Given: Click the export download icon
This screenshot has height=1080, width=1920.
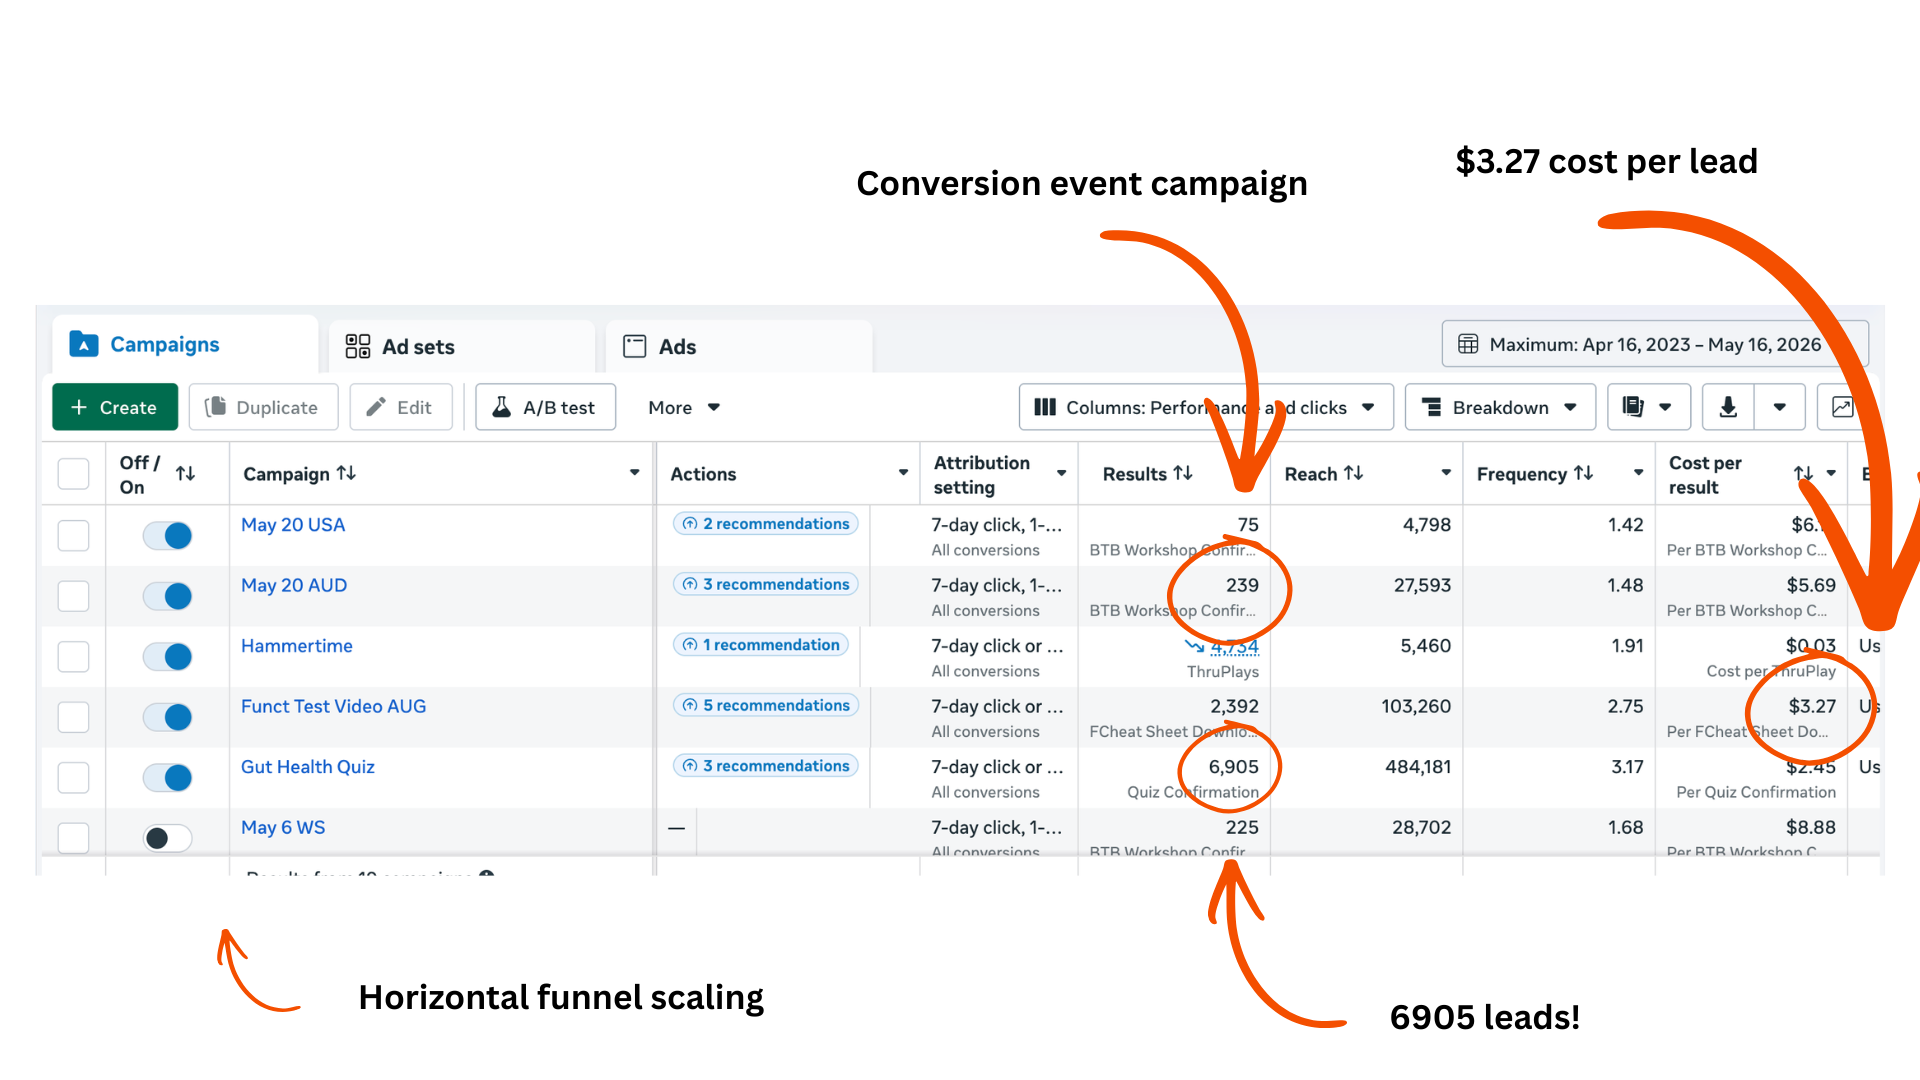Looking at the screenshot, I should click(x=1728, y=407).
